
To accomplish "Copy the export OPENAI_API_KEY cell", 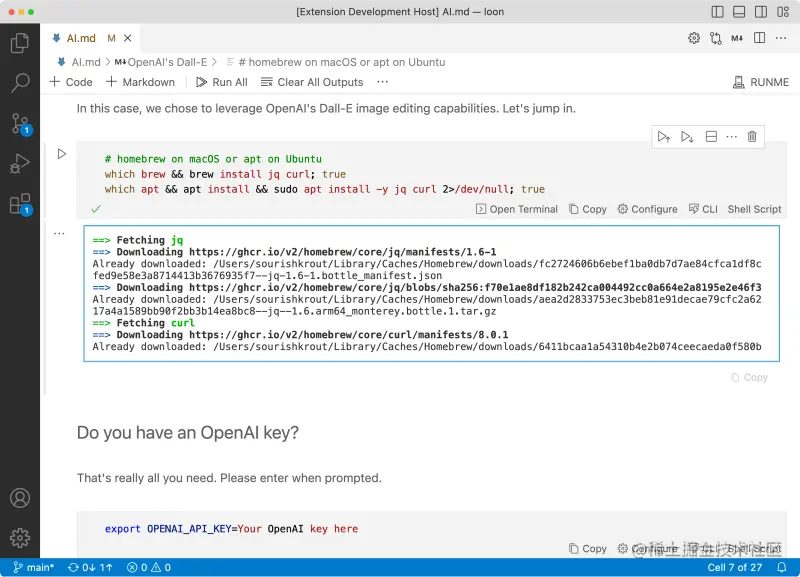I will (588, 548).
